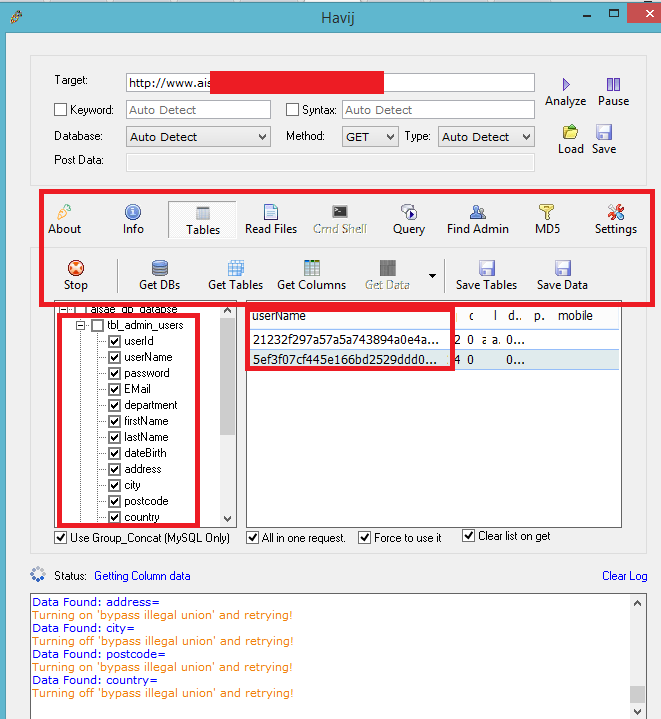
Task: Uncheck the country column
Action: (x=115, y=517)
